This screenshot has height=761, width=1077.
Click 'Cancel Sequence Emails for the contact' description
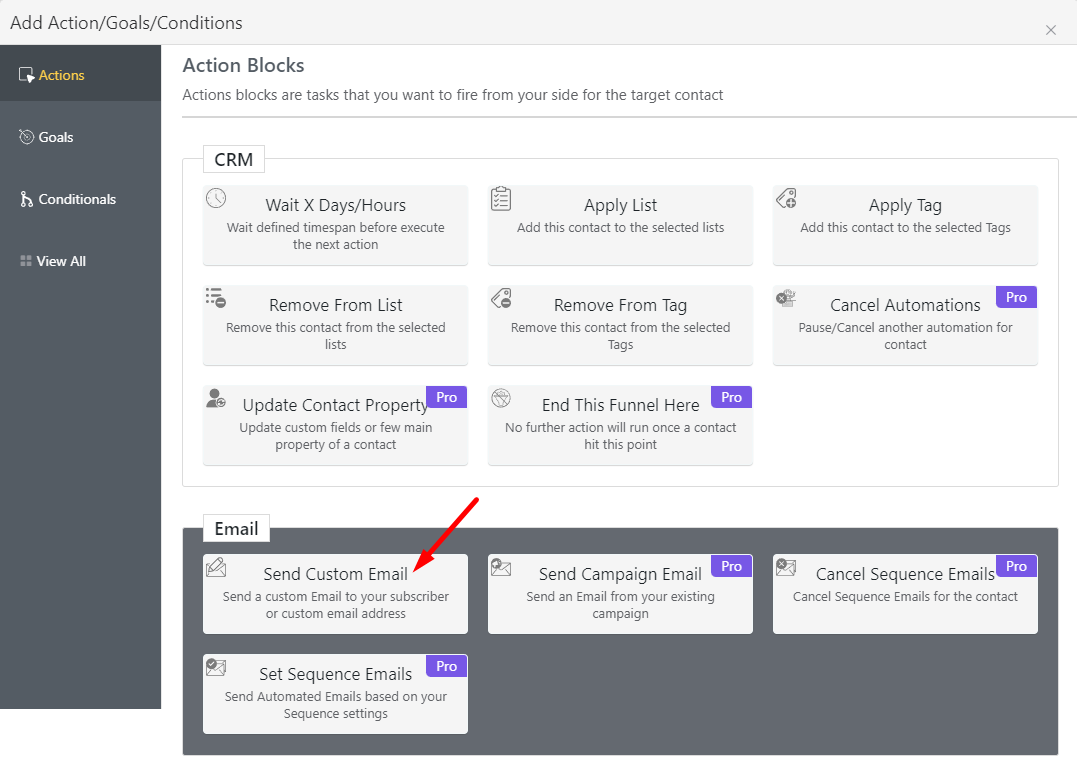[x=905, y=596]
